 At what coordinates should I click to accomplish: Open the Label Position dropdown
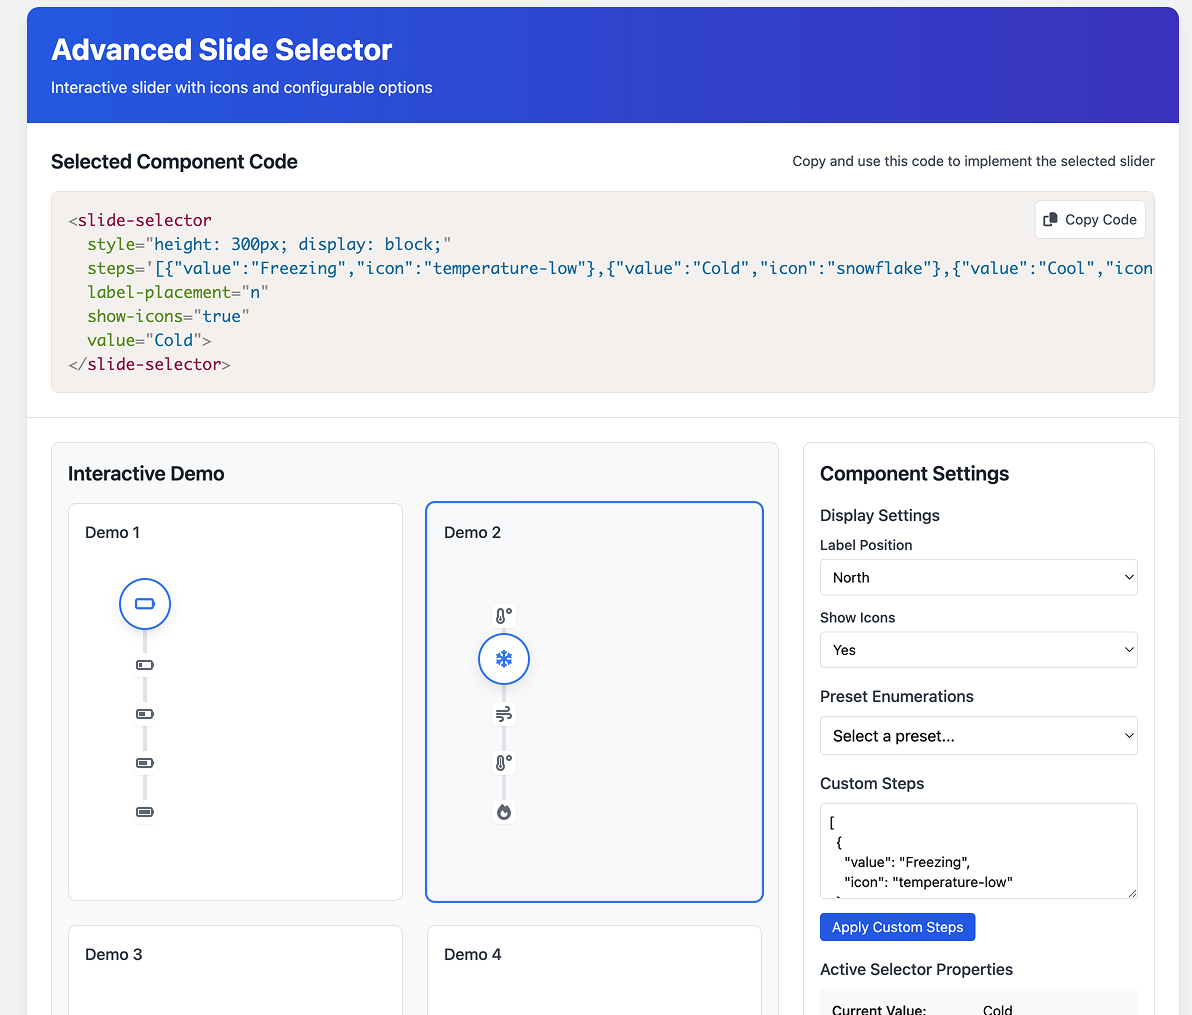coord(978,577)
